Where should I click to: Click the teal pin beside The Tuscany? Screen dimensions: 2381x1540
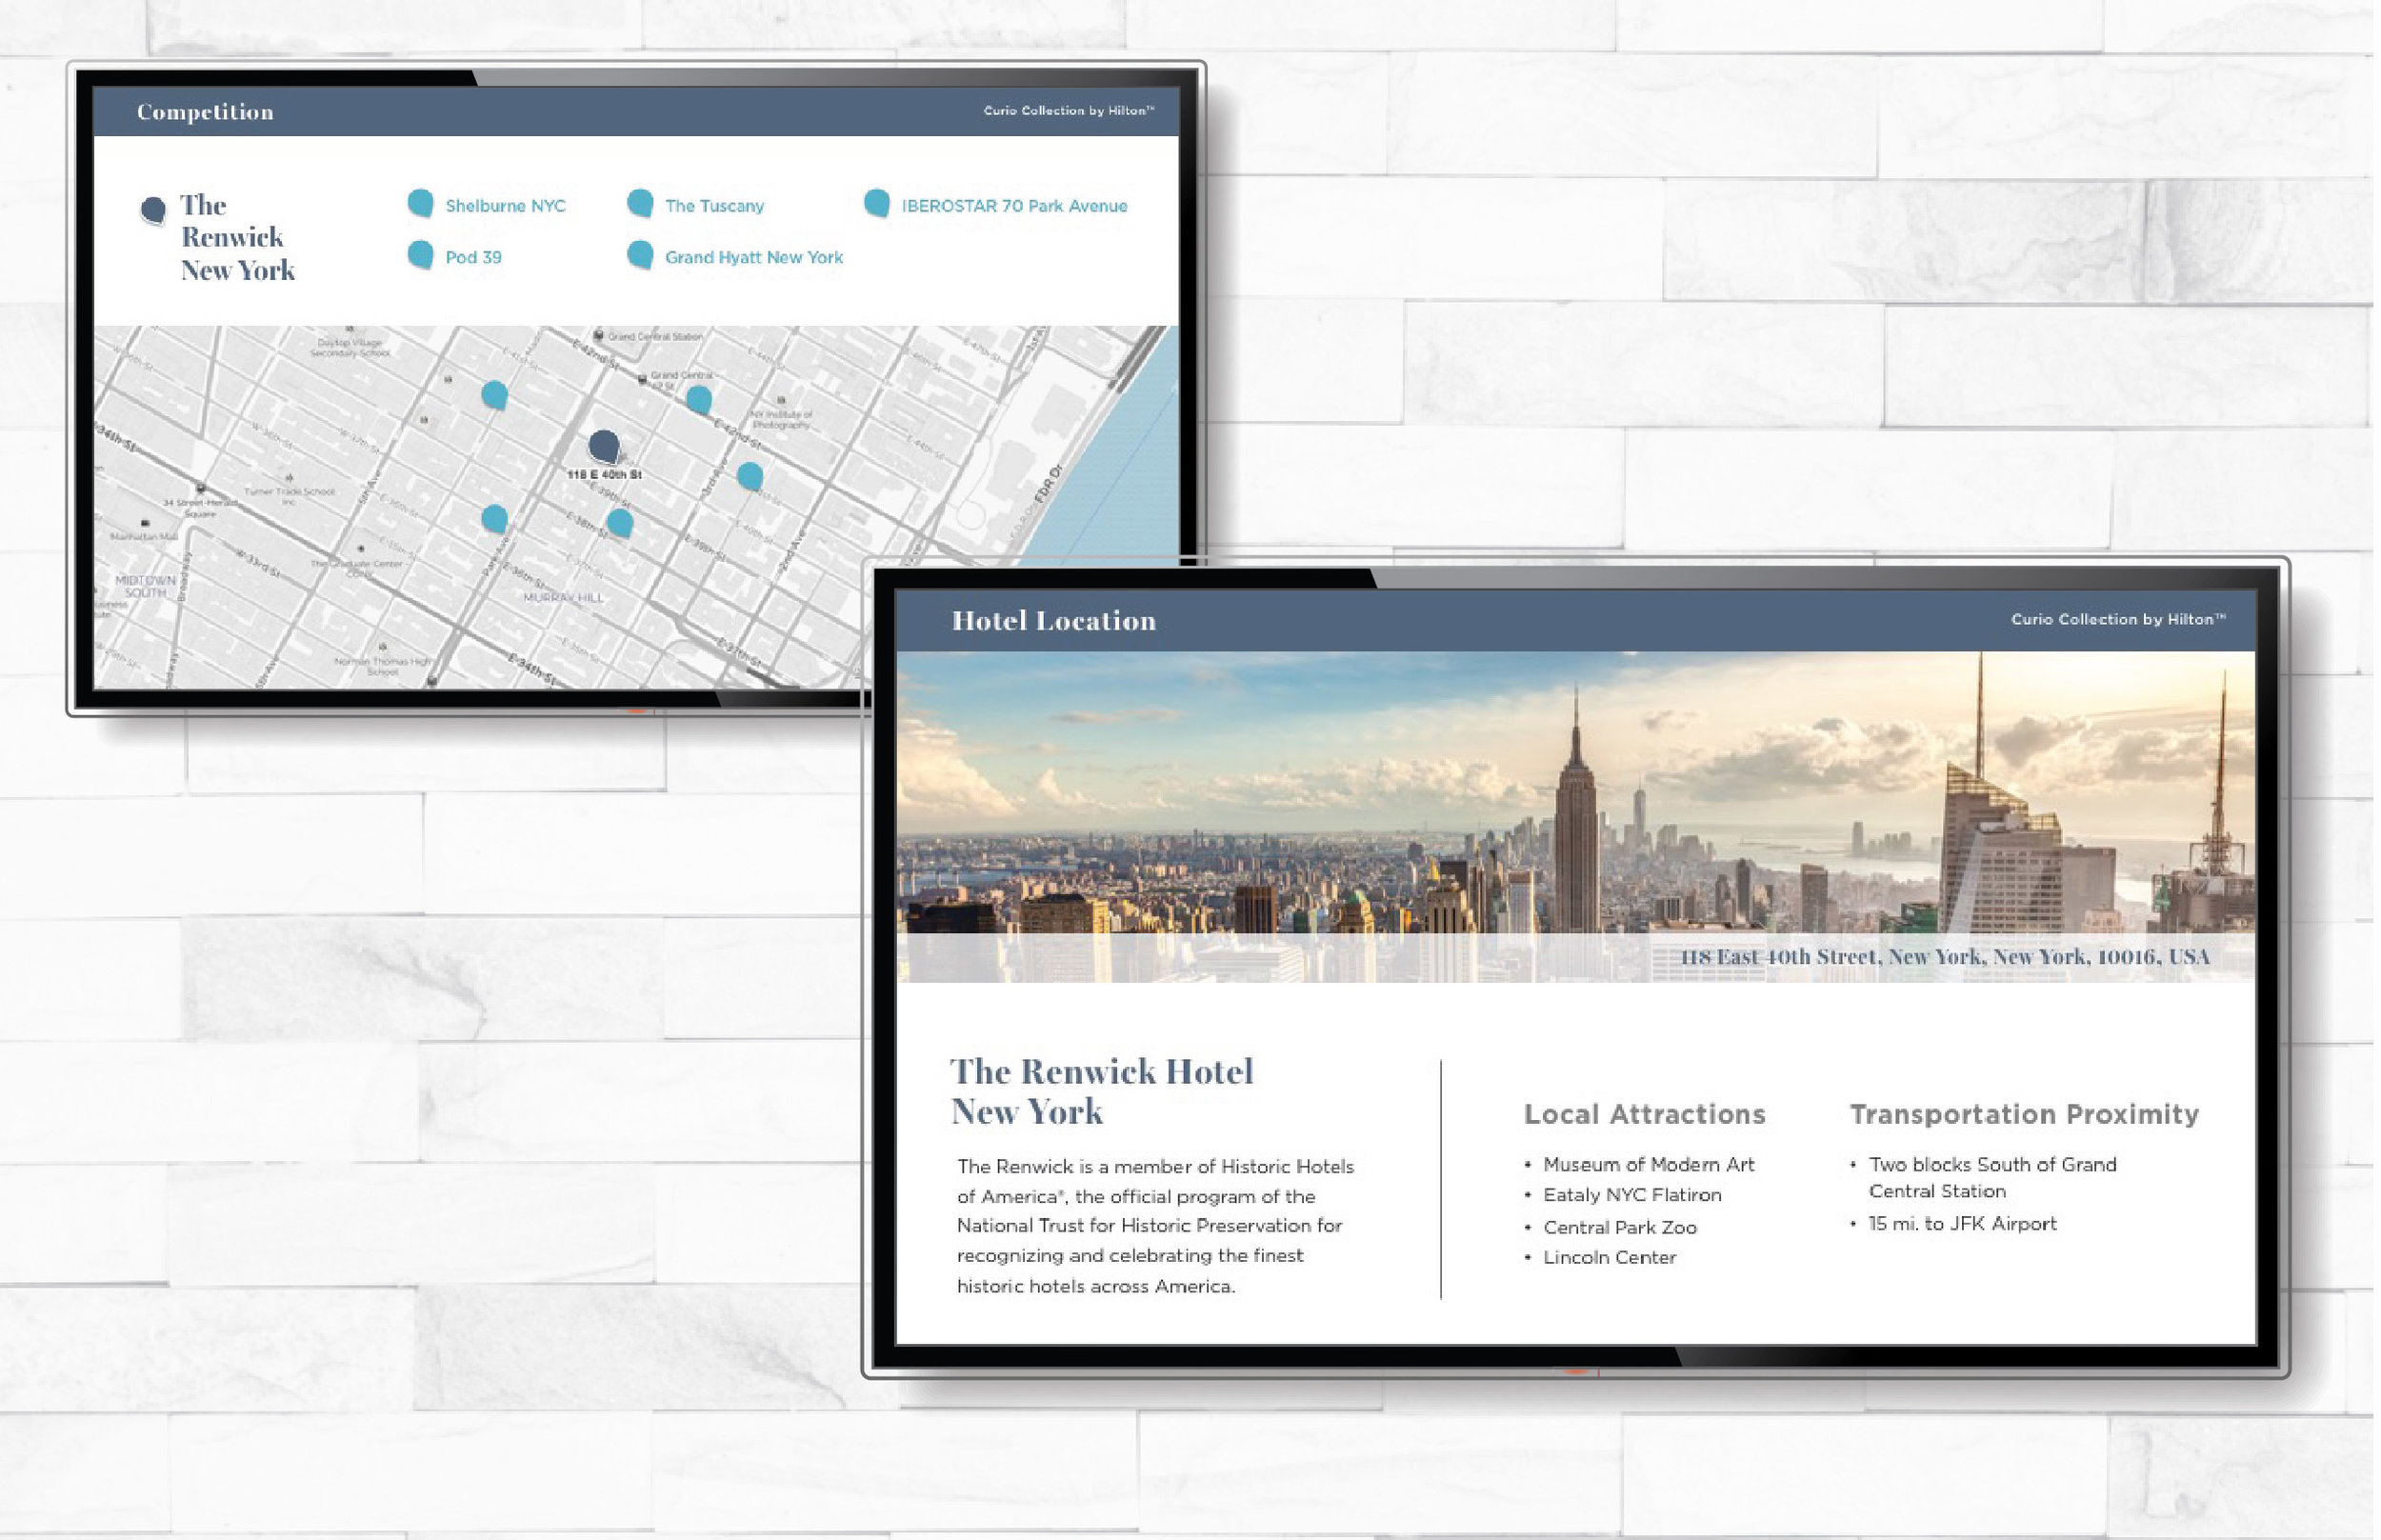coord(640,203)
